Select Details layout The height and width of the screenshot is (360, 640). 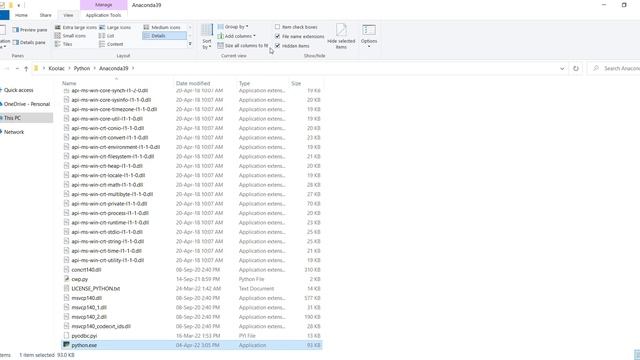[164, 36]
